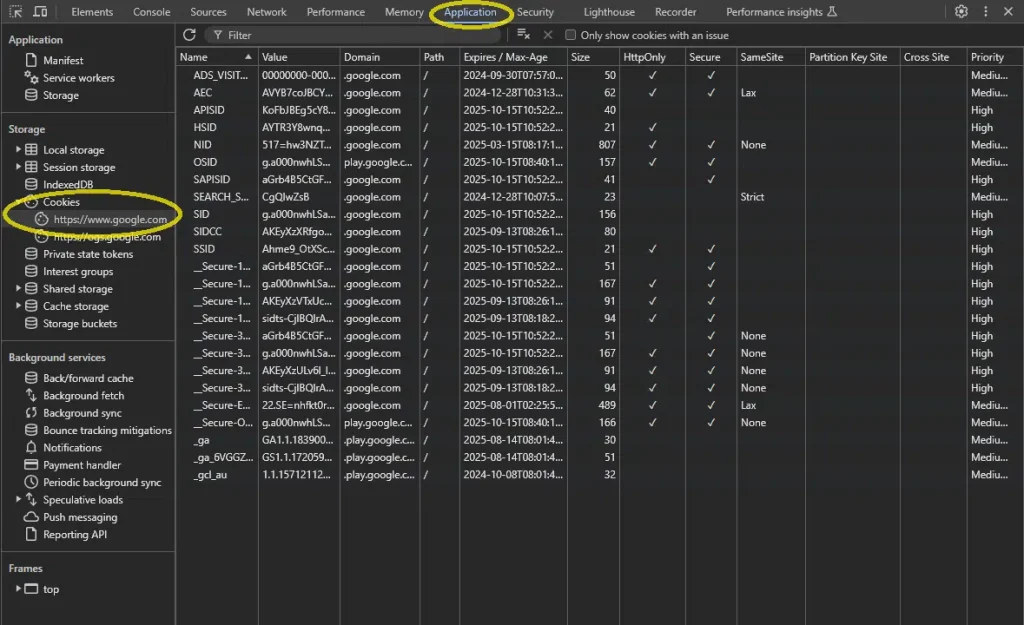This screenshot has width=1024, height=625.
Task: Expand the Local storage tree node
Action: tap(18, 150)
